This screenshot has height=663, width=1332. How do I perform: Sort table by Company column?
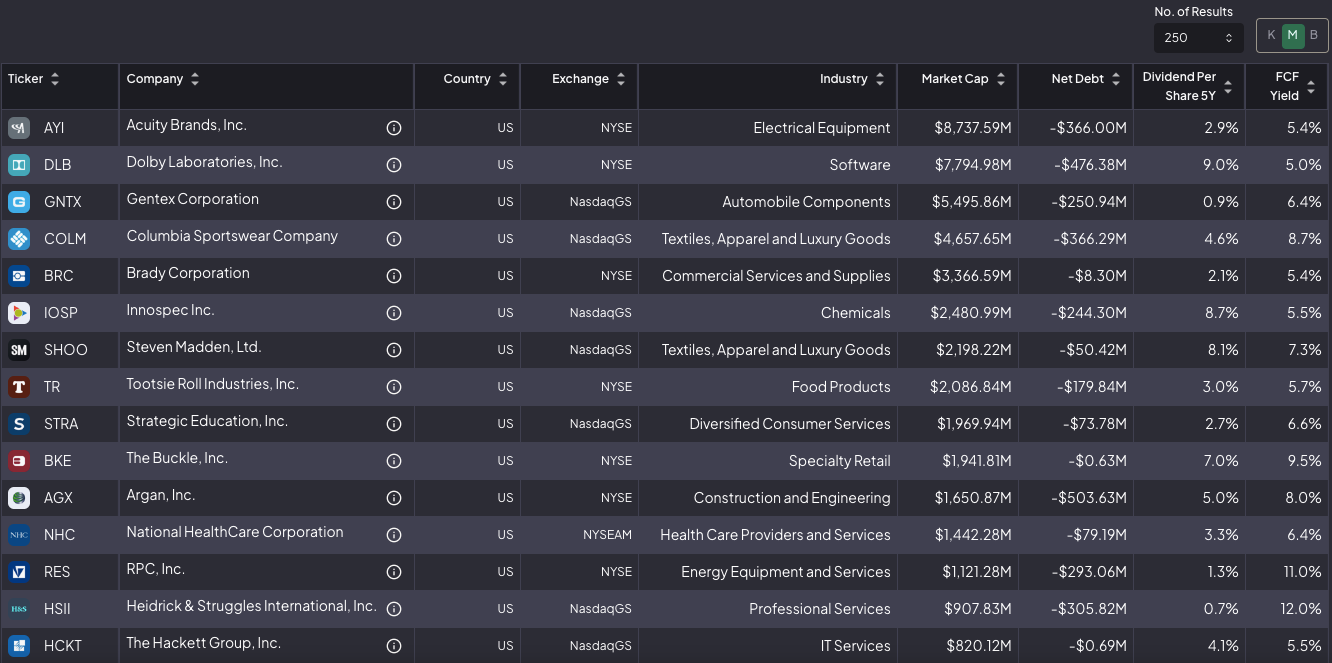pos(194,79)
